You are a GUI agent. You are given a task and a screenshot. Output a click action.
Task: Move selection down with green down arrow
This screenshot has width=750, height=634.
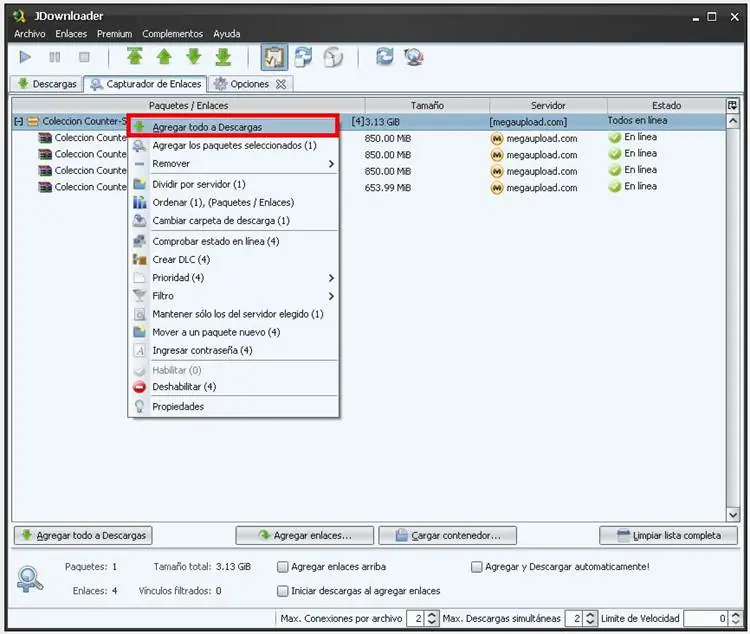194,56
